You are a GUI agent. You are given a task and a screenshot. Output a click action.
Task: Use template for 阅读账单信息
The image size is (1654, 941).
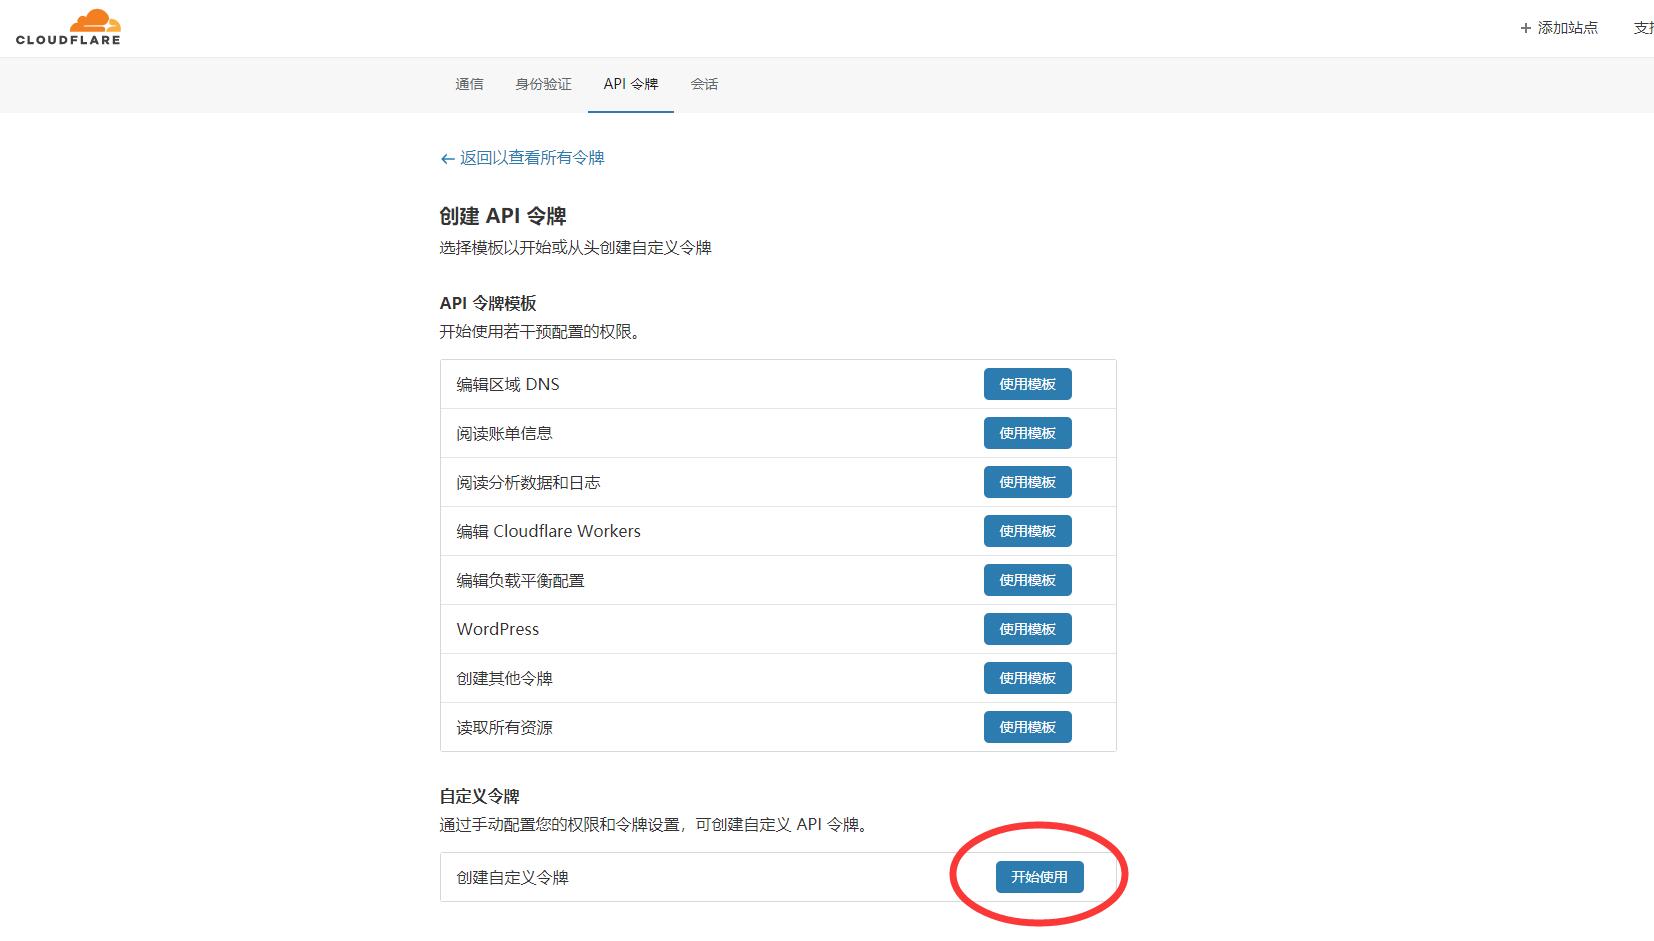click(1028, 433)
